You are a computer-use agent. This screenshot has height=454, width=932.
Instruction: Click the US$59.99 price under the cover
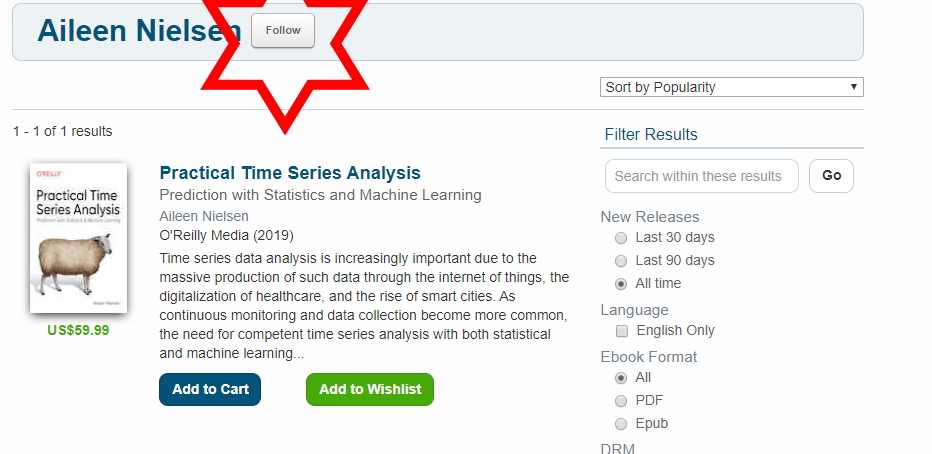point(78,330)
